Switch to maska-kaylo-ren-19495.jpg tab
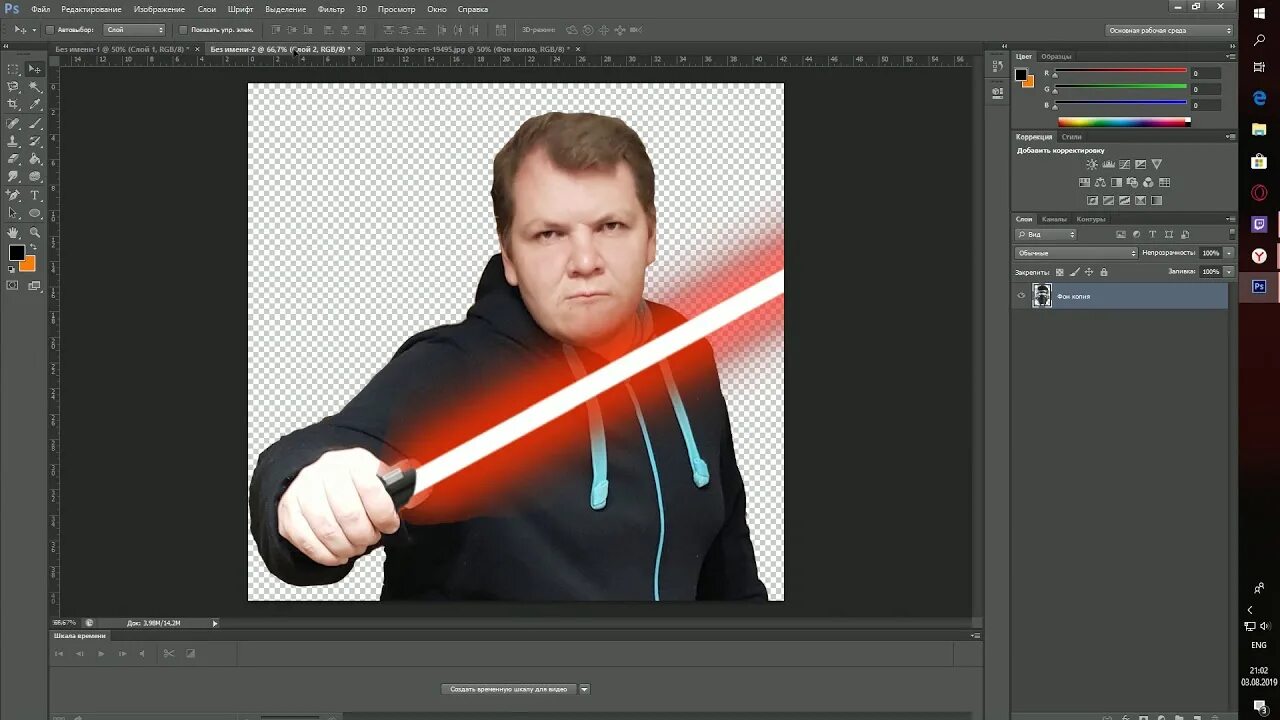1280x720 pixels. (x=470, y=48)
